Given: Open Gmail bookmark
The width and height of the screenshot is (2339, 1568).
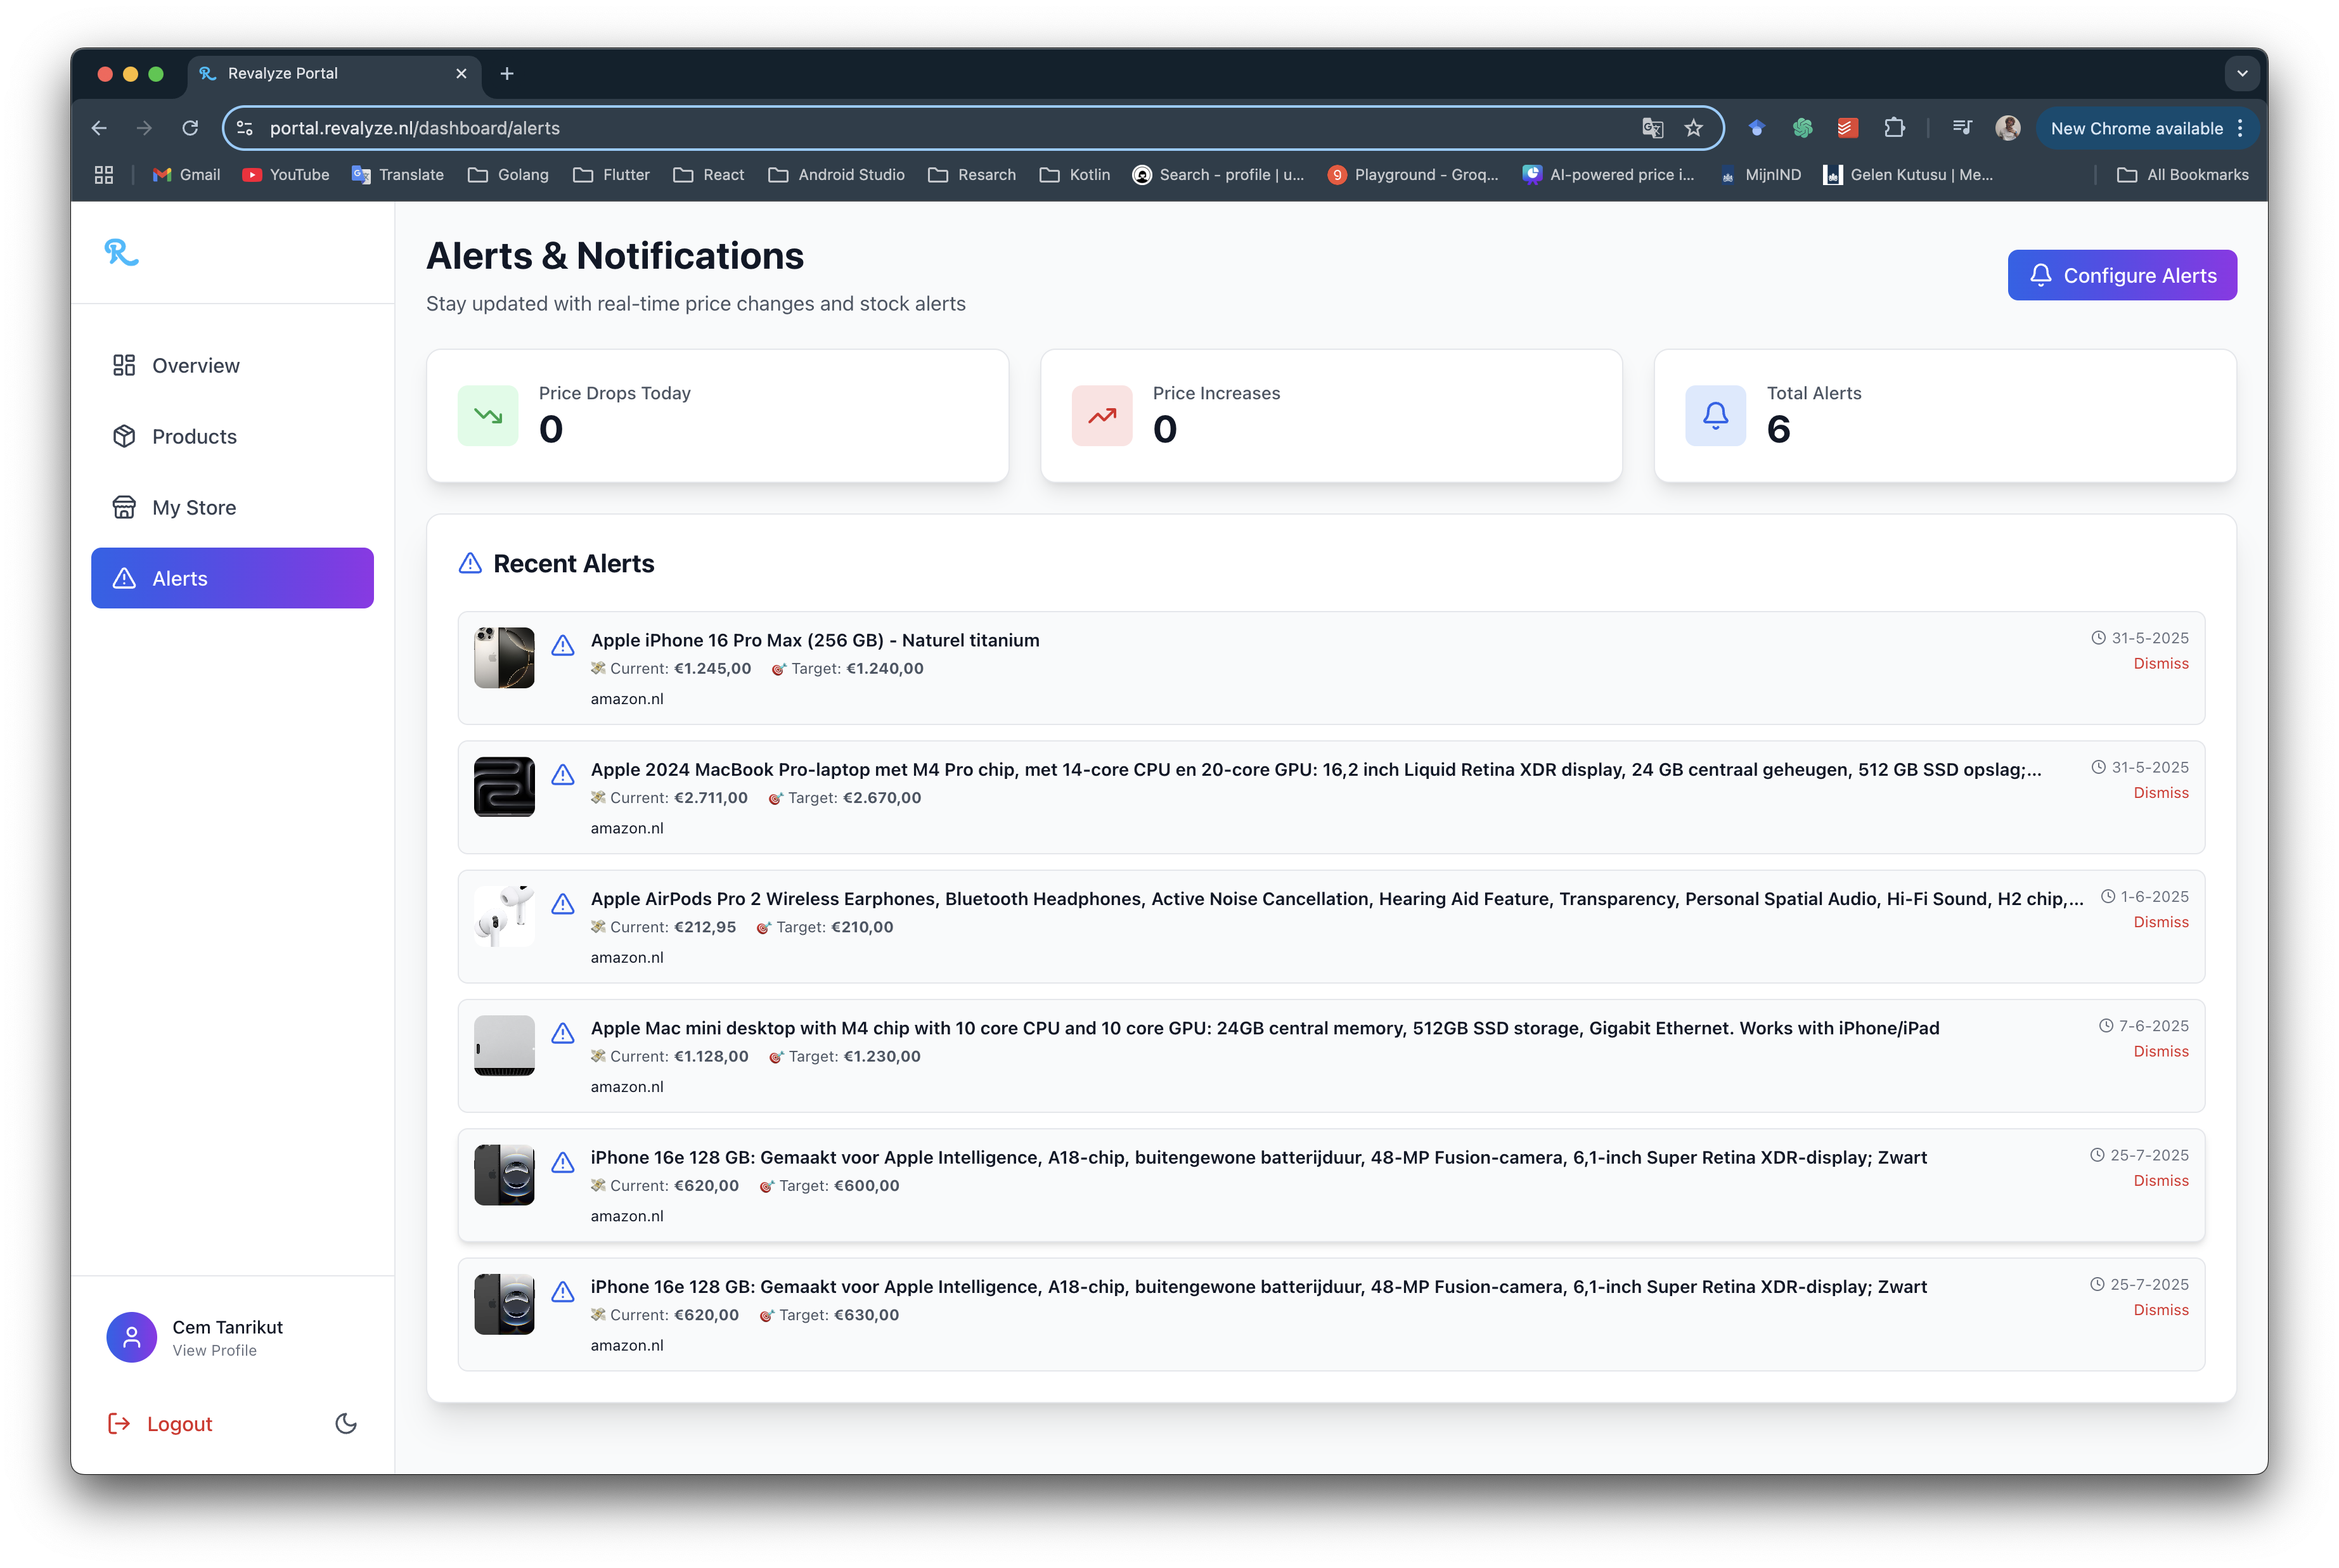Looking at the screenshot, I should click(186, 175).
